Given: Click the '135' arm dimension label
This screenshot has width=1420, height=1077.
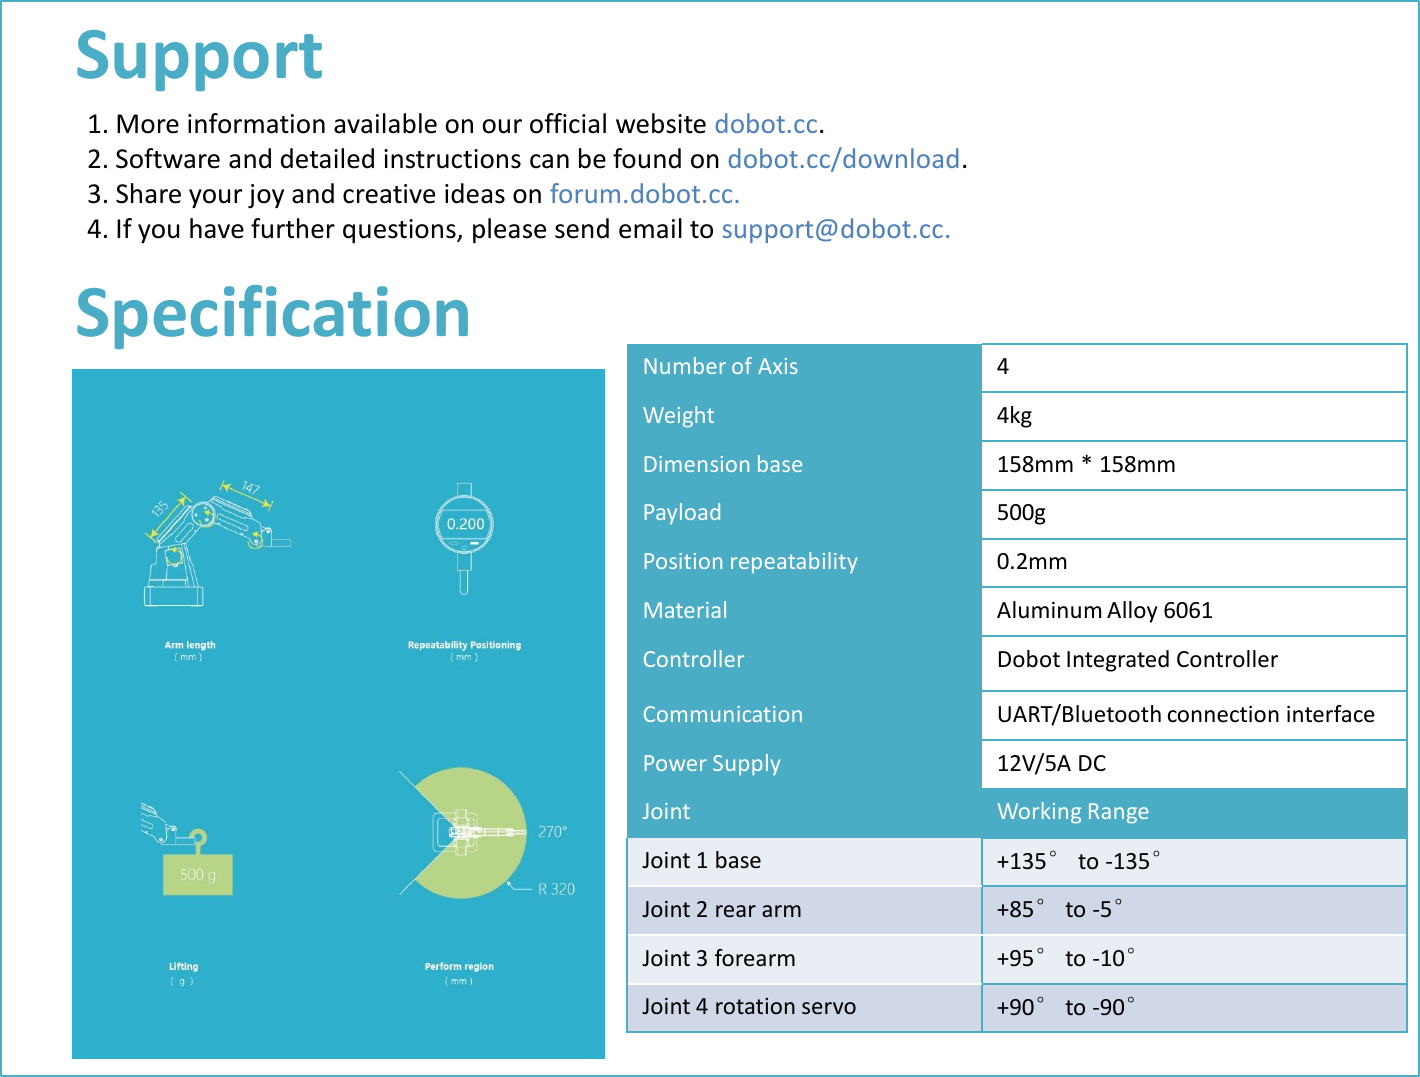Looking at the screenshot, I should pyautogui.click(x=160, y=508).
